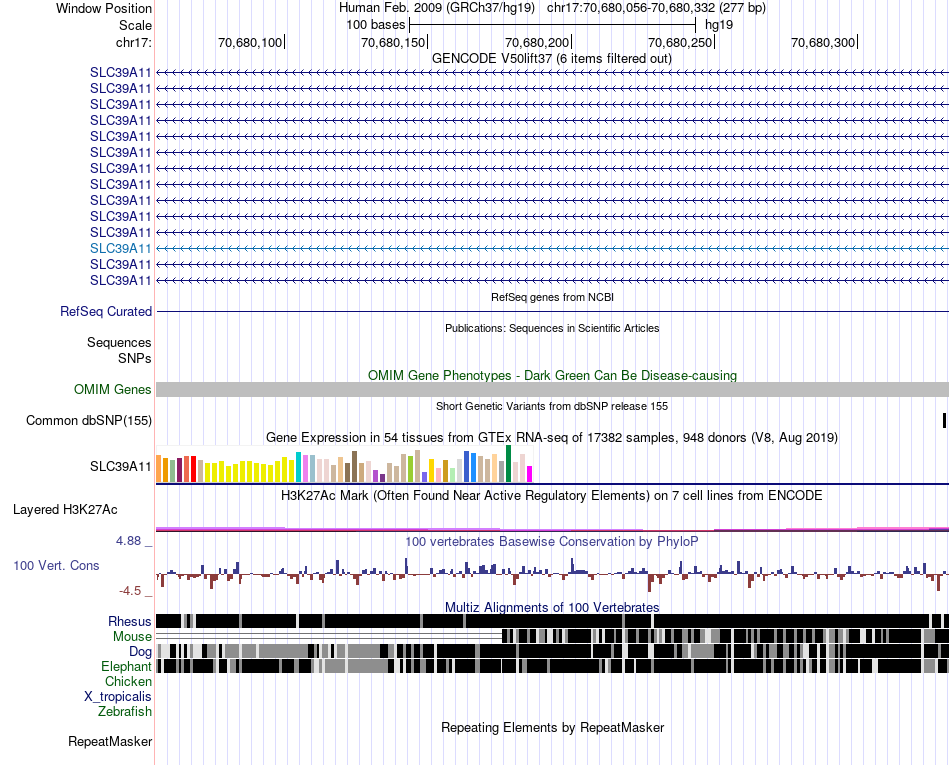Click the tall dark green GTEx expression bar

click(x=508, y=463)
